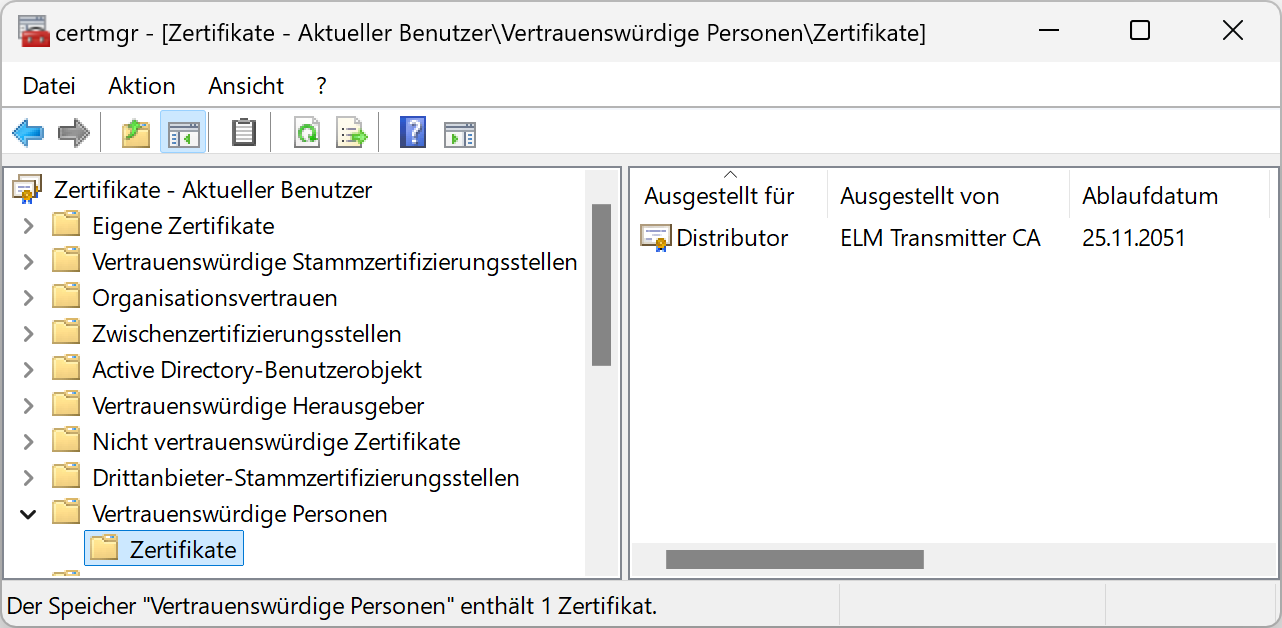Refresh the view with green arrow icon
The height and width of the screenshot is (628, 1282).
307,132
